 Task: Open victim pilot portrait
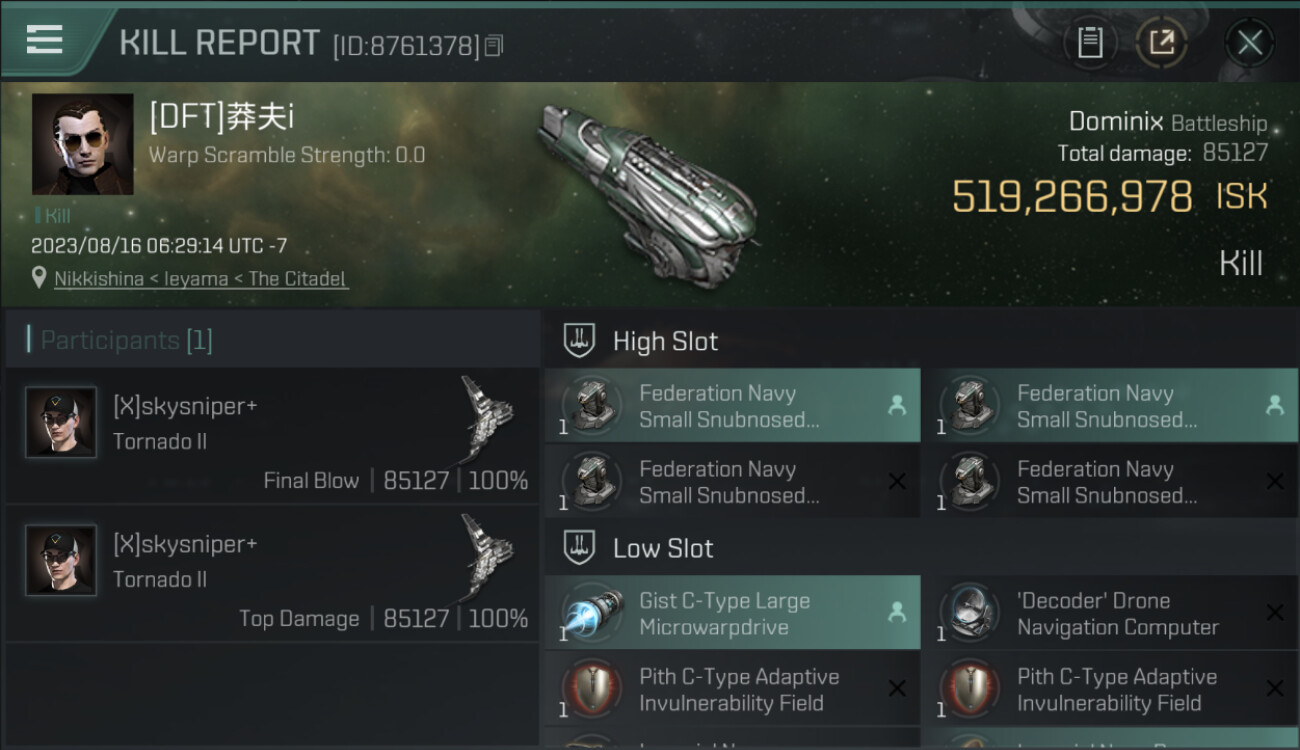82,144
